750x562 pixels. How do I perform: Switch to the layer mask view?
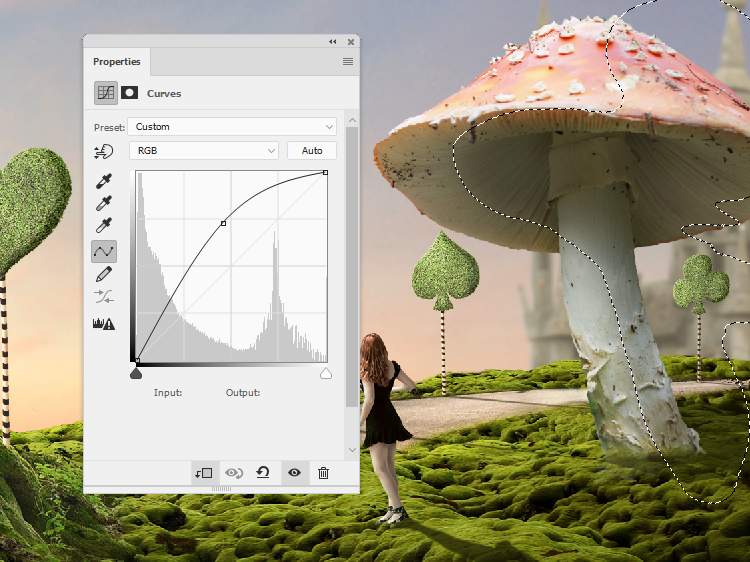(x=129, y=93)
